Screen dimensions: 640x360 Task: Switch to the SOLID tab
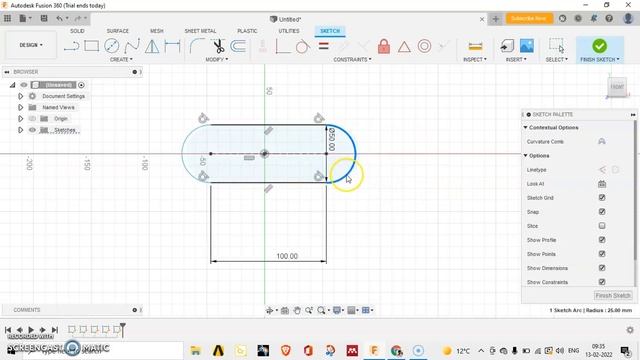tap(77, 31)
